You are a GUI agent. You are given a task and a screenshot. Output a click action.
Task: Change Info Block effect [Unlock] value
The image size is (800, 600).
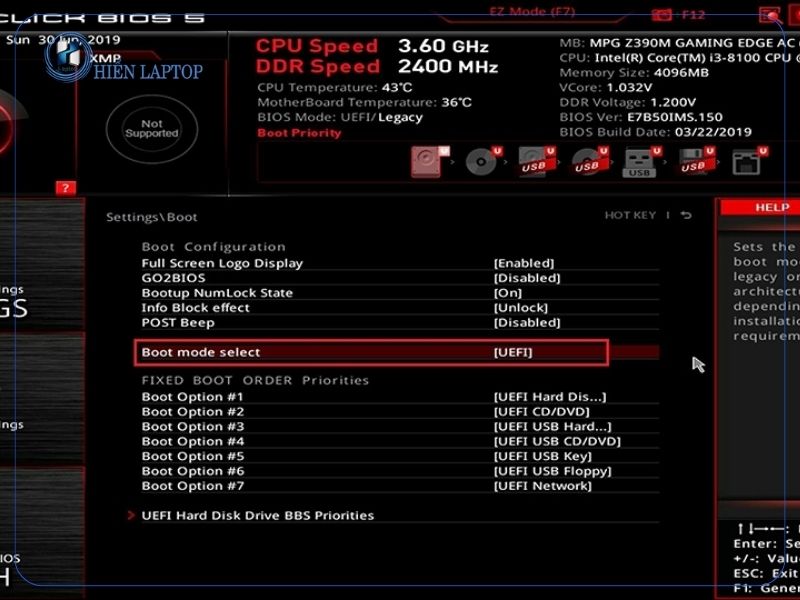521,308
